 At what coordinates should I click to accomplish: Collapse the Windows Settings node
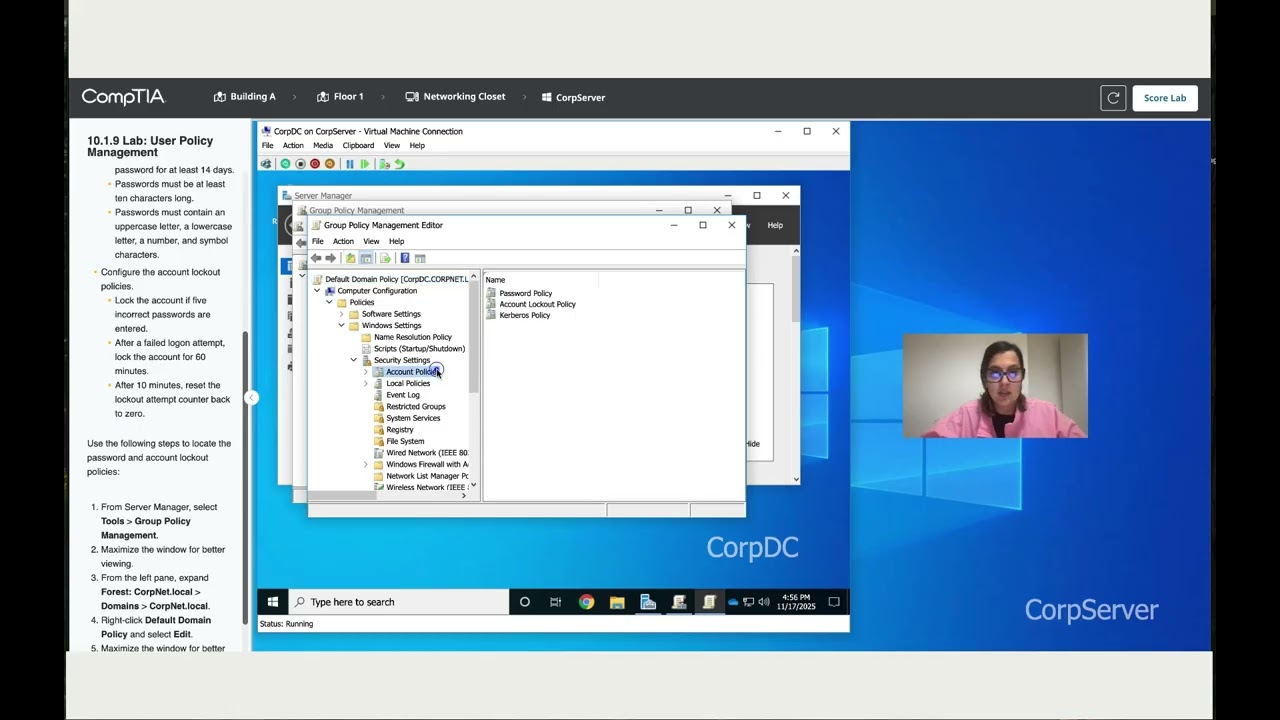point(341,325)
